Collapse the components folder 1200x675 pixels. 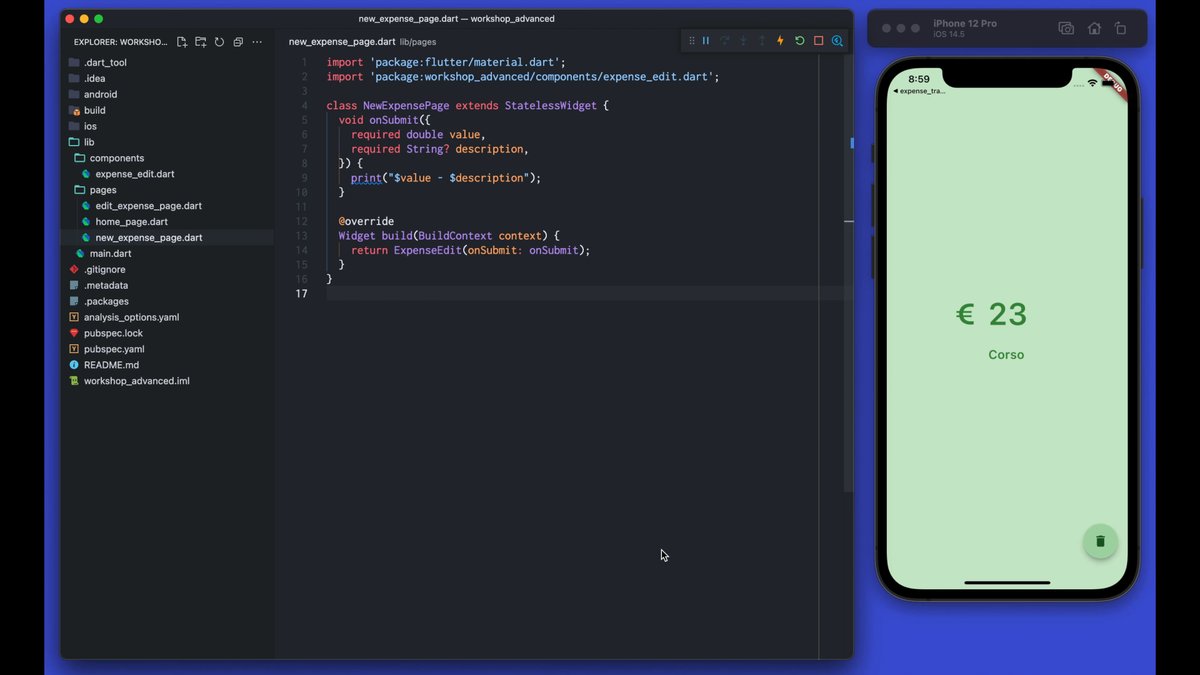tap(116, 158)
